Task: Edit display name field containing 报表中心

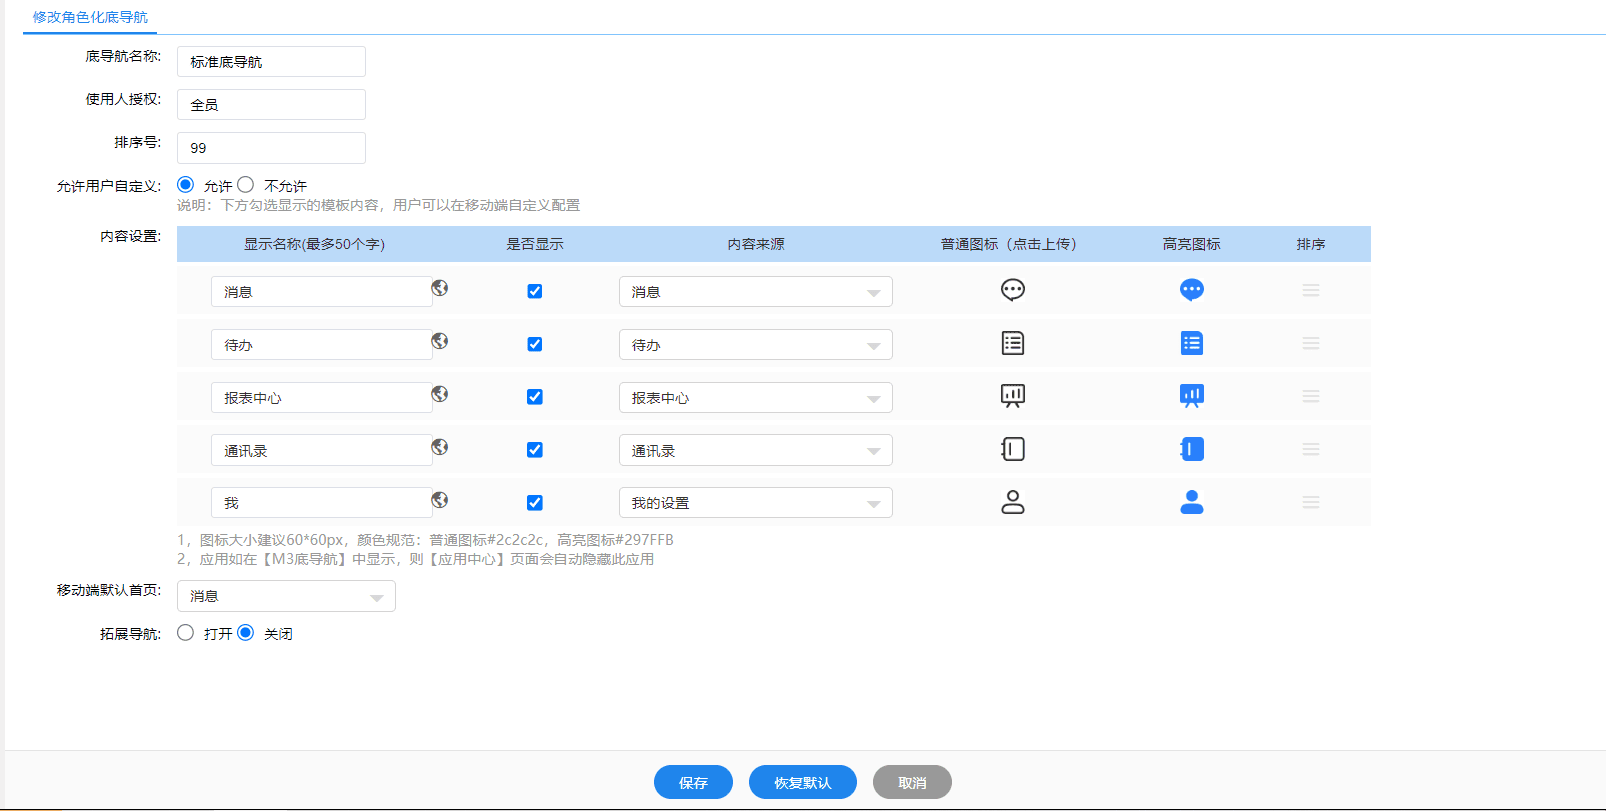Action: pyautogui.click(x=321, y=398)
